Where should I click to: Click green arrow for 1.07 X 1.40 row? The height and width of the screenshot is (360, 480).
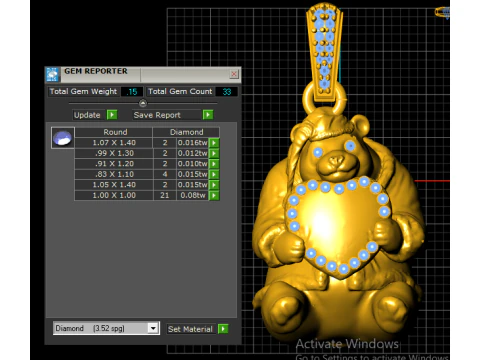coord(214,143)
